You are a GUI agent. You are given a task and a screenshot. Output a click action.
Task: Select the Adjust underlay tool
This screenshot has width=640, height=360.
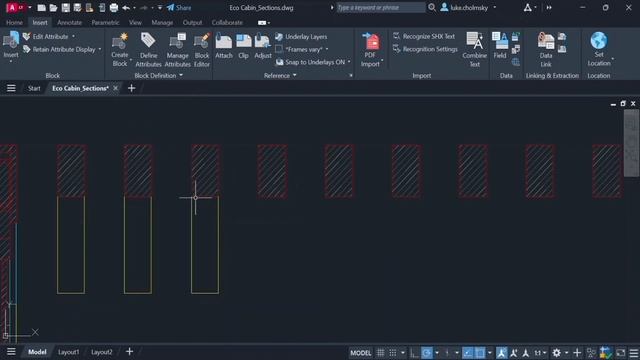262,46
